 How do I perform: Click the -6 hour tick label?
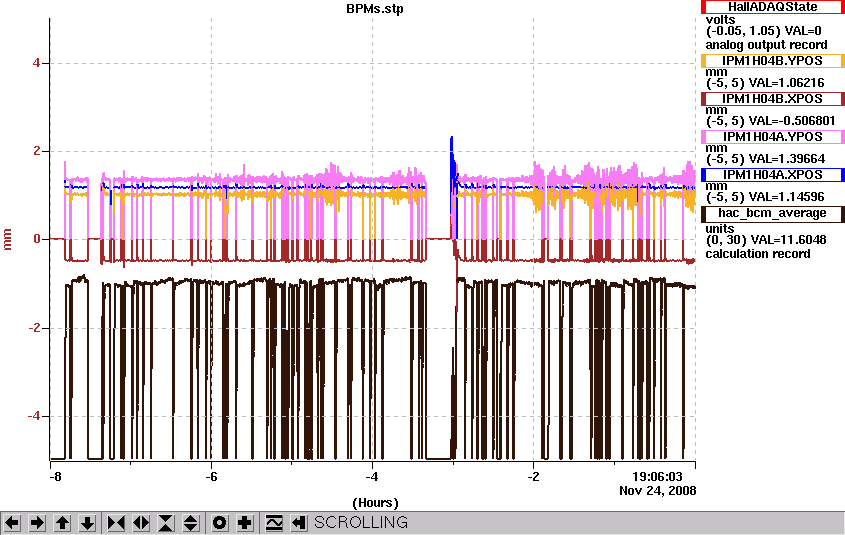coord(211,477)
